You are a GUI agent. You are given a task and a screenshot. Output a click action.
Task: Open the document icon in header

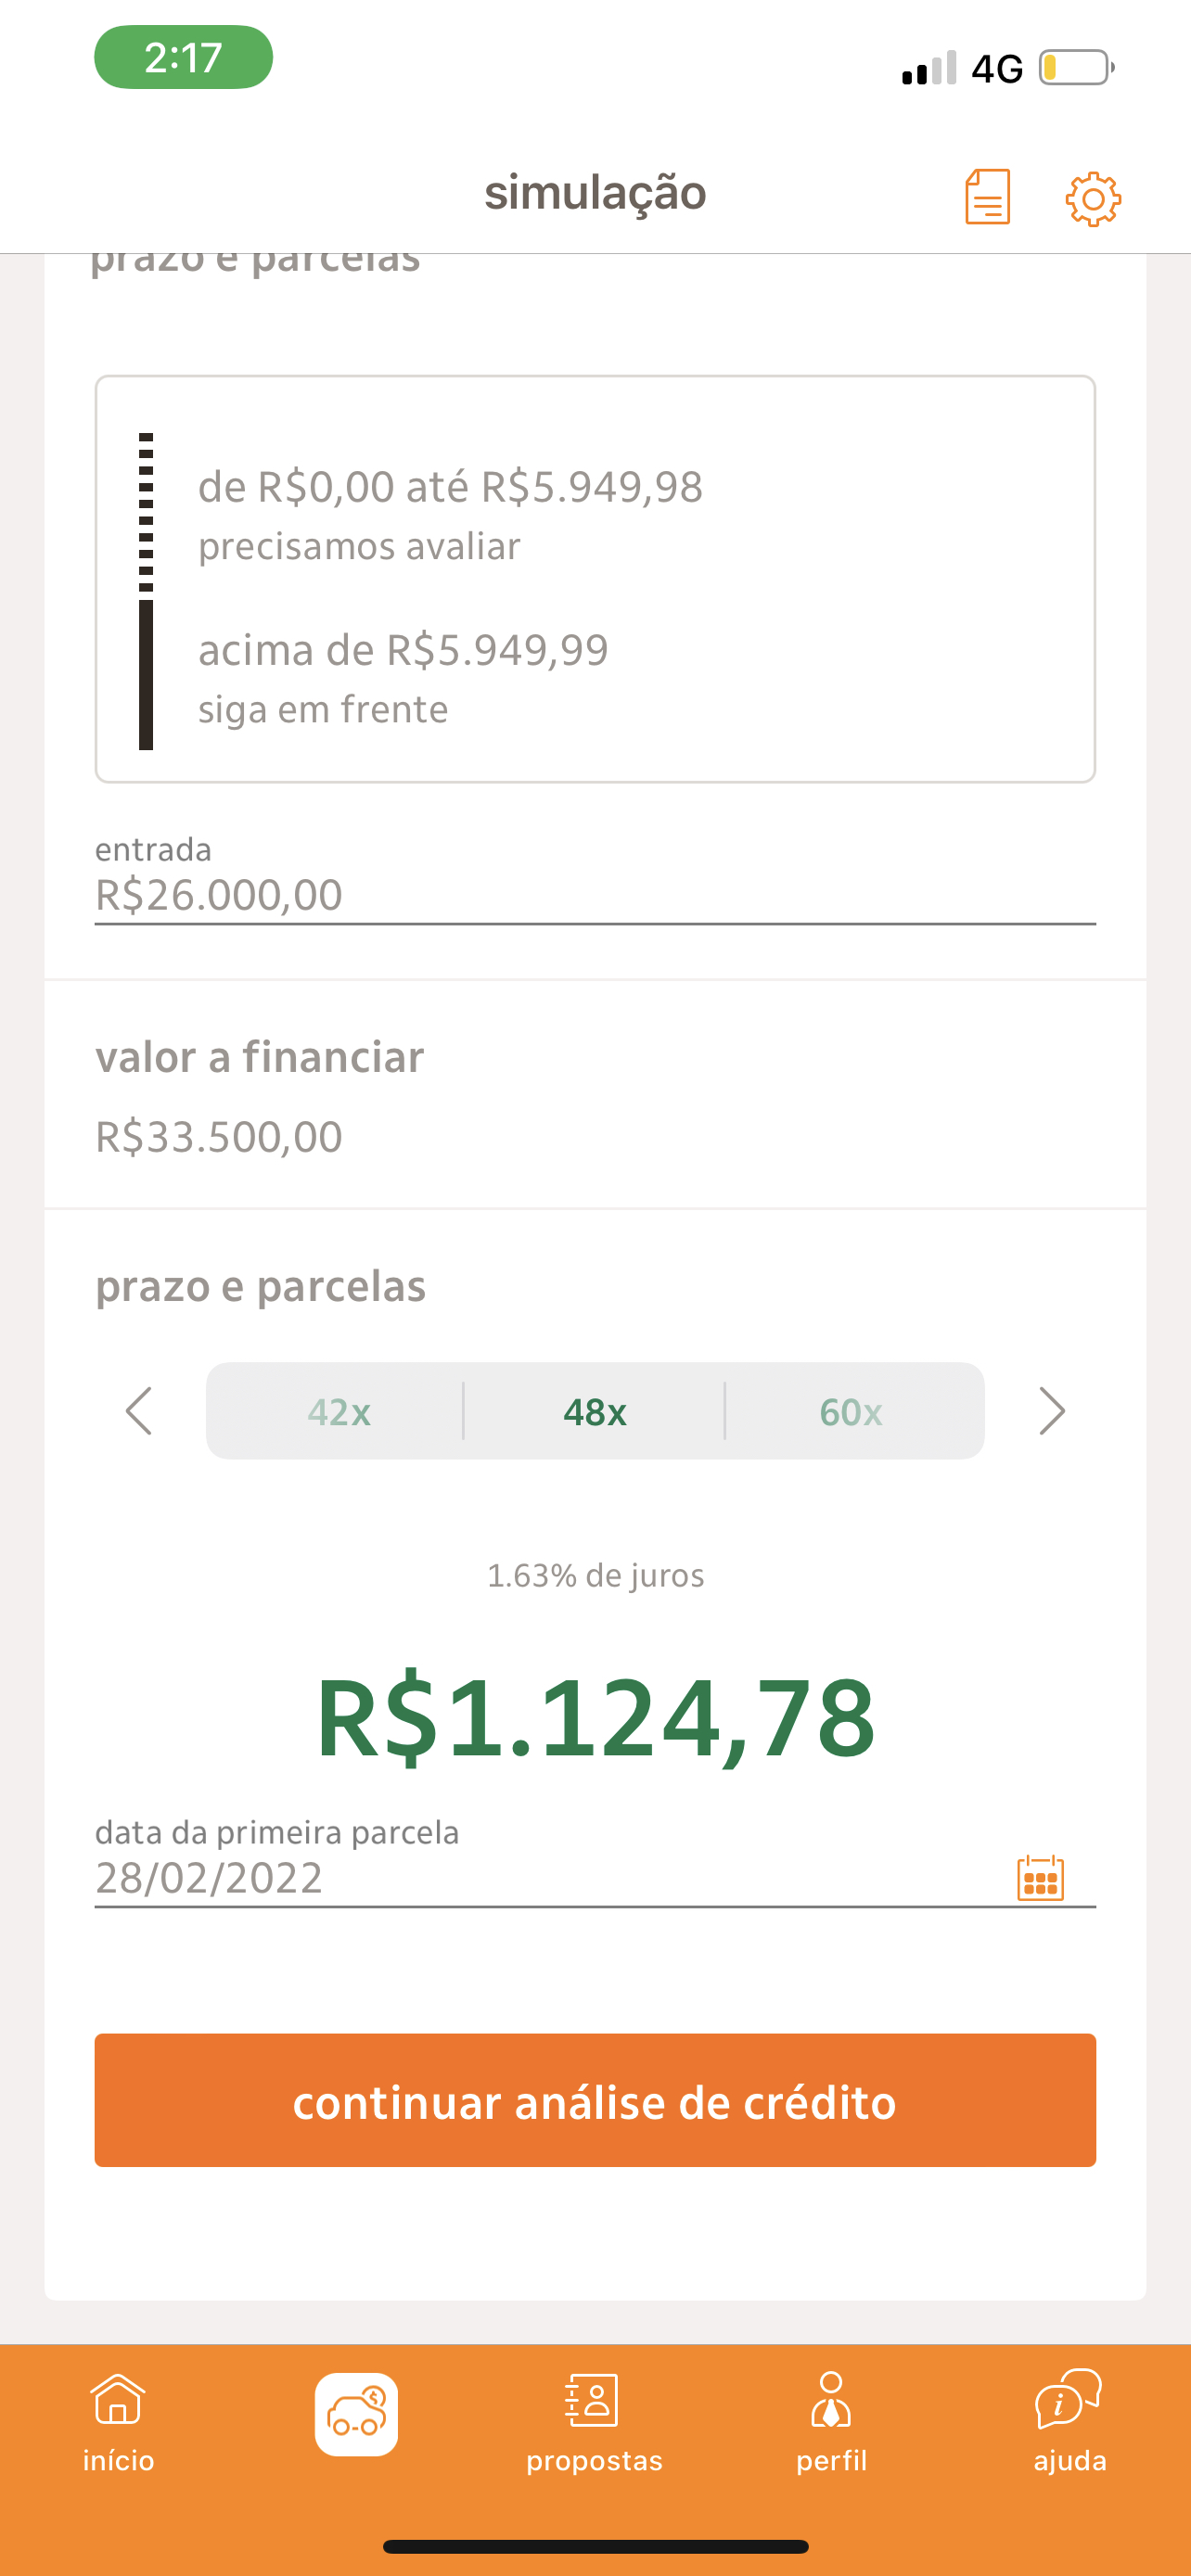click(x=987, y=196)
